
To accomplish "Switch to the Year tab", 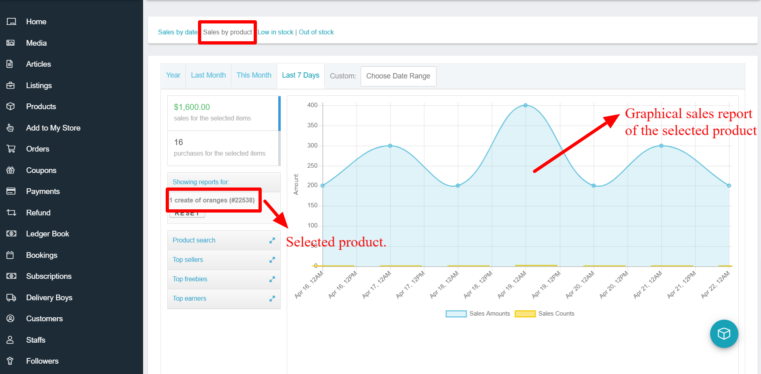I will tap(173, 75).
